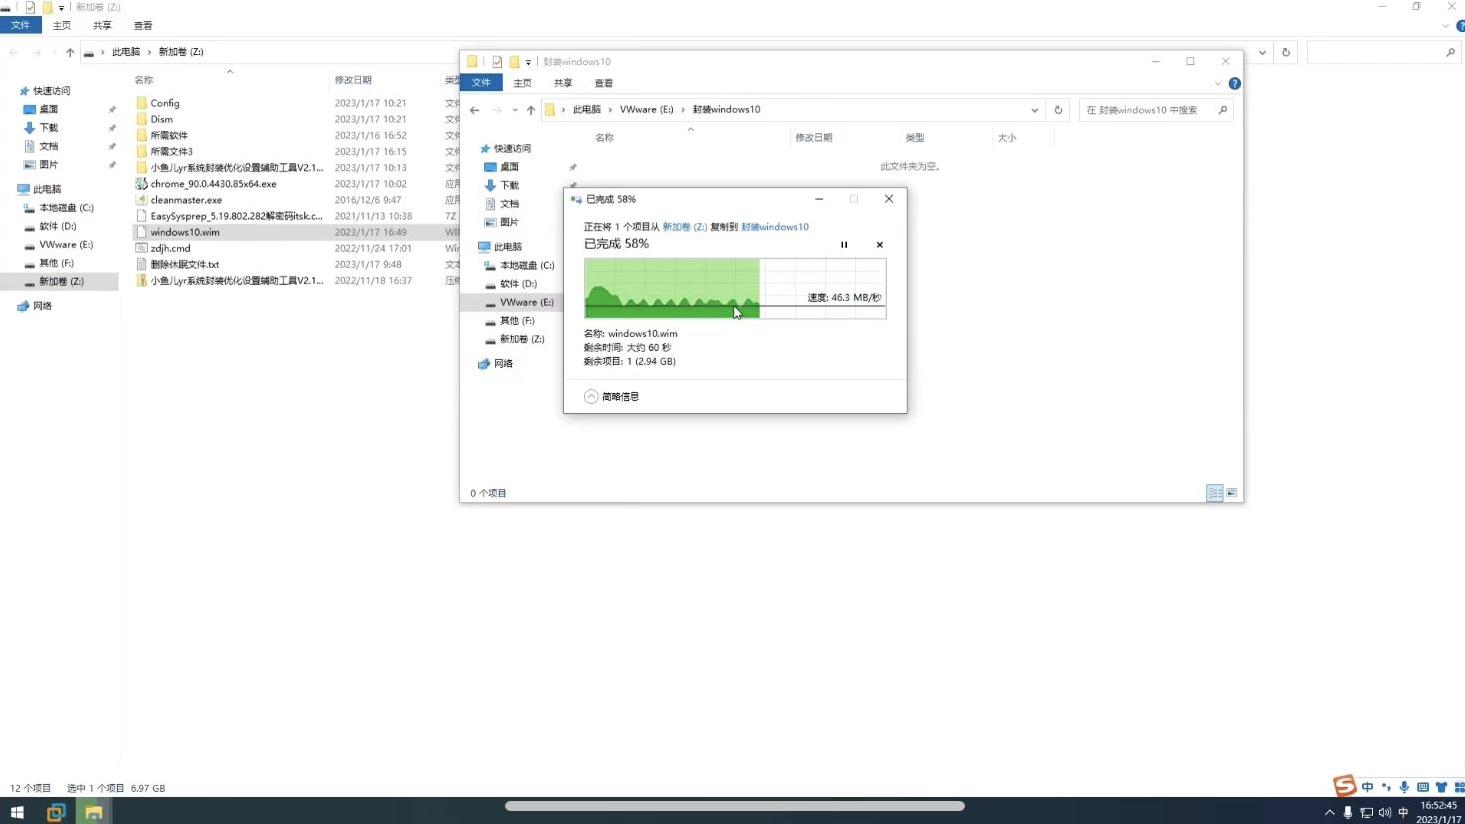Click help icon in 封装windows10 window
The height and width of the screenshot is (824, 1465).
pos(1234,83)
